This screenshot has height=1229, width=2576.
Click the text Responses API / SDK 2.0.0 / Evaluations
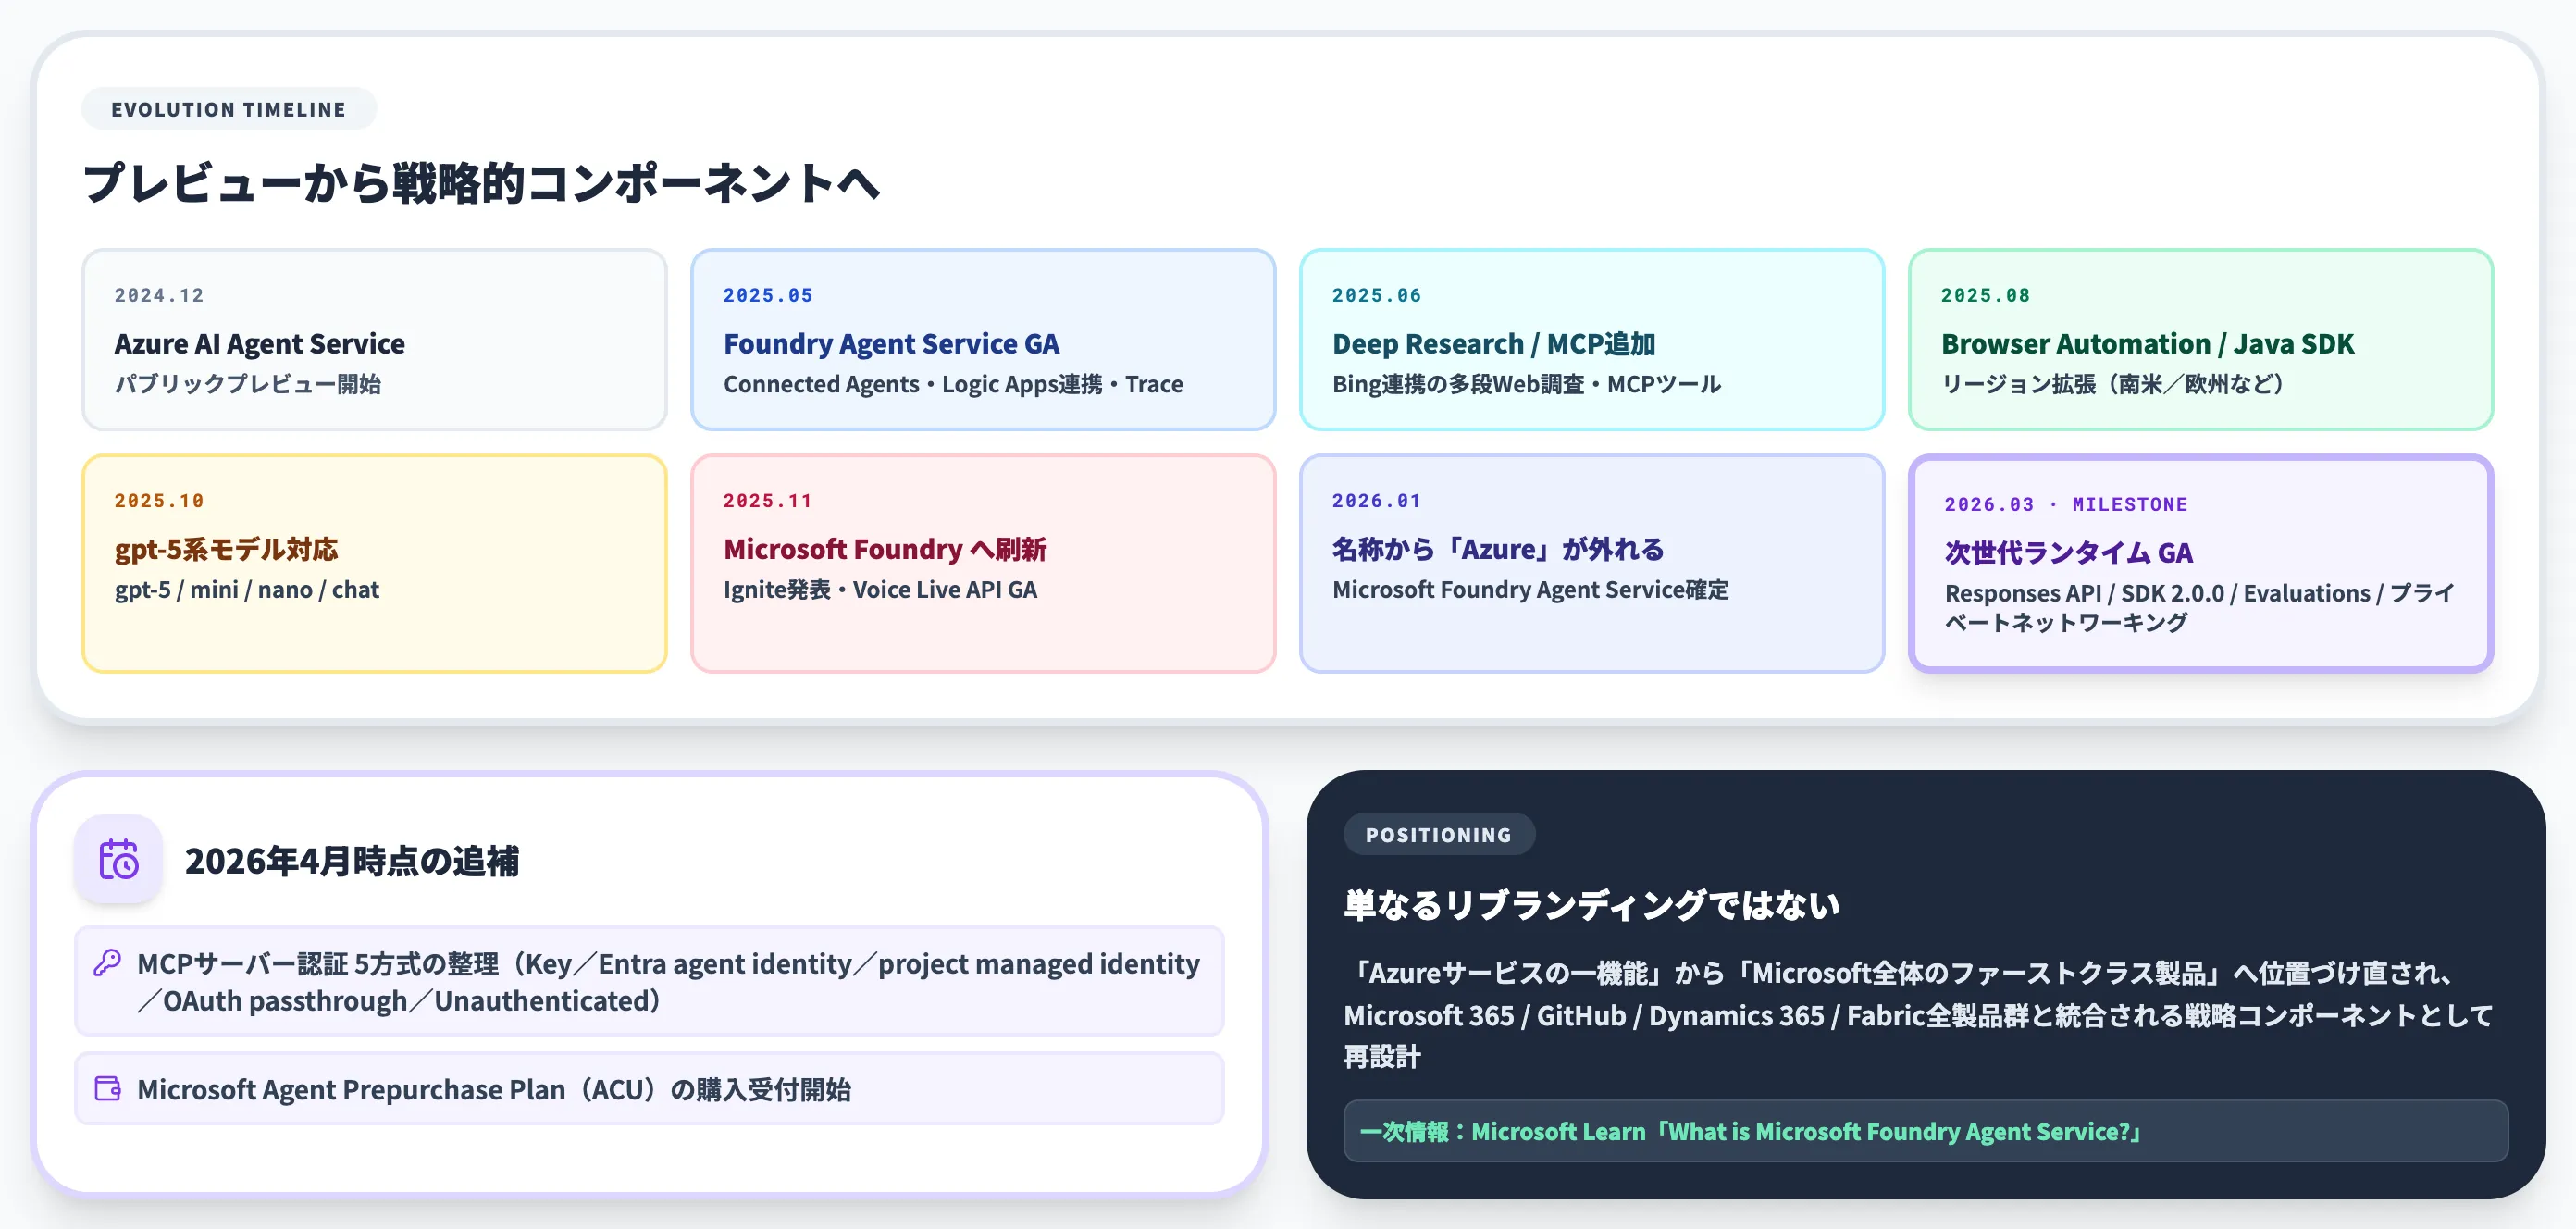[2158, 593]
